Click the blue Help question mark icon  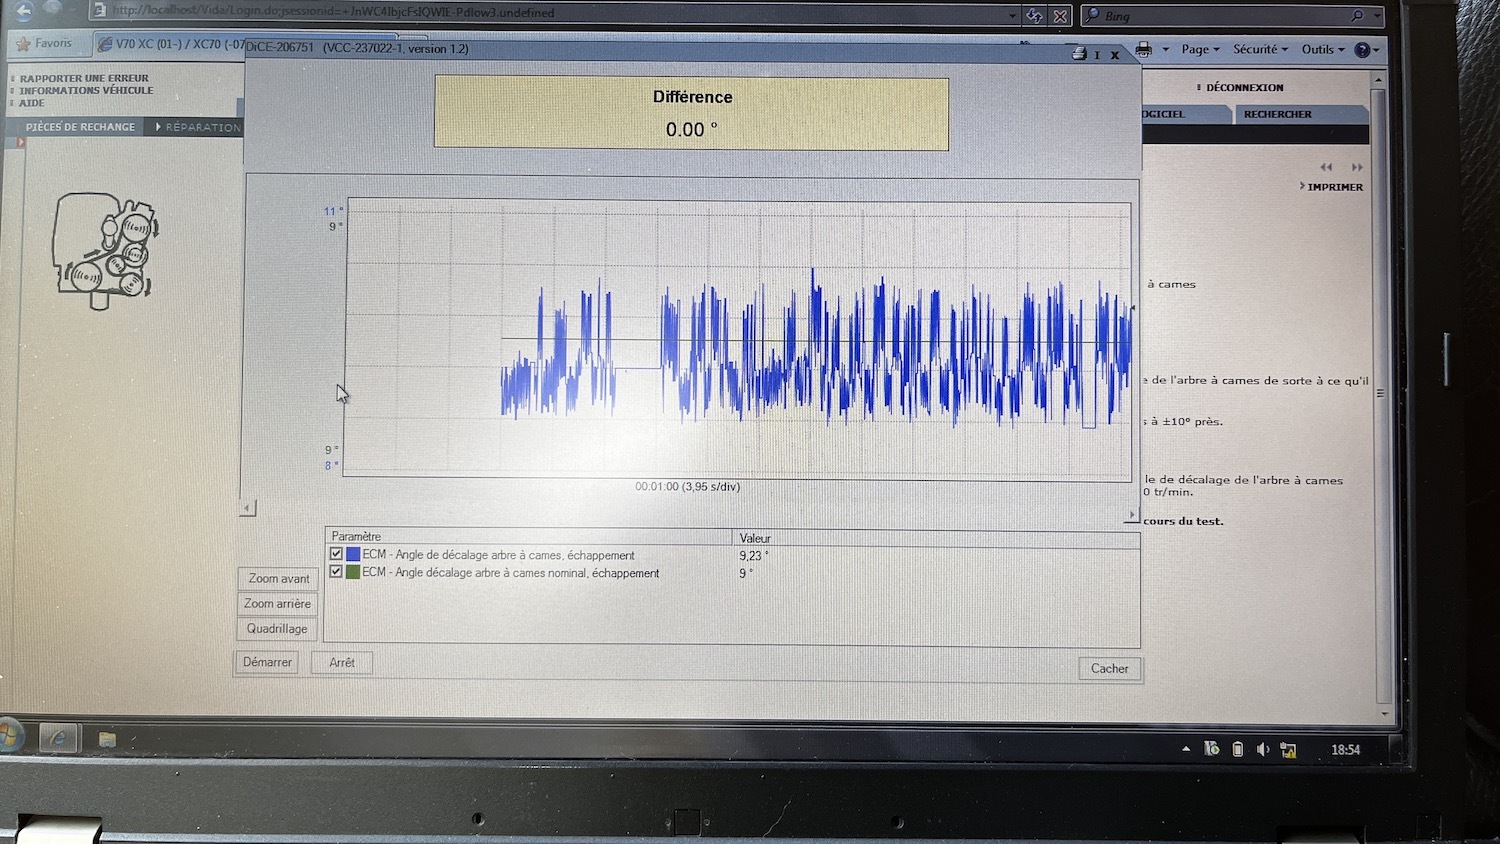[1362, 49]
